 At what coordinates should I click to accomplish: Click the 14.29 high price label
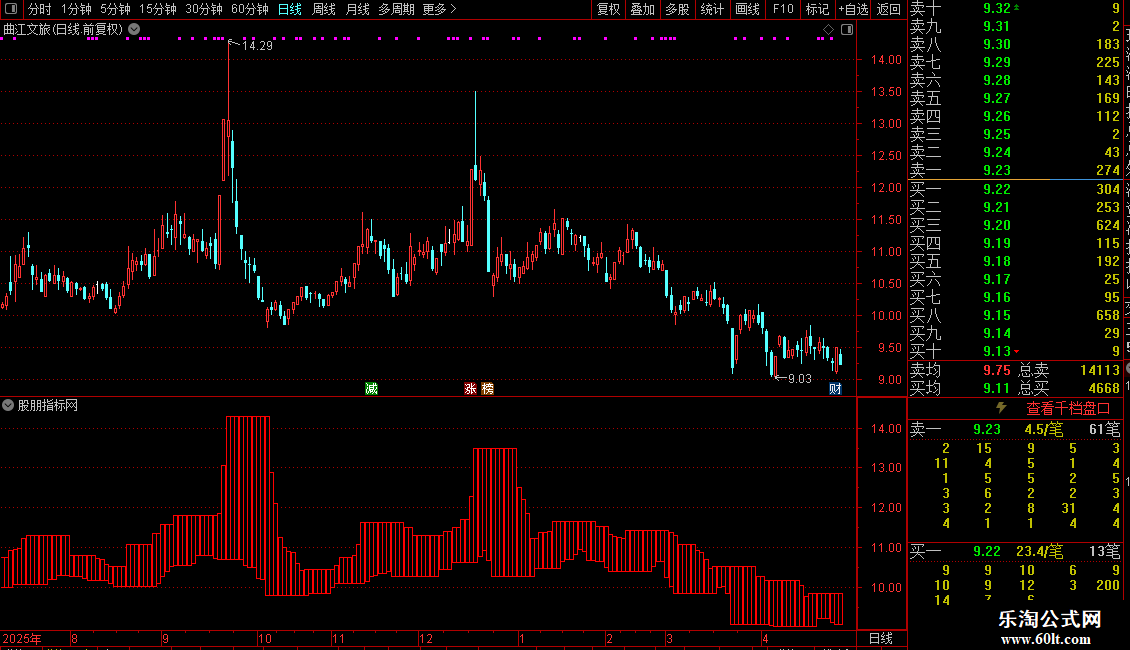pos(257,45)
